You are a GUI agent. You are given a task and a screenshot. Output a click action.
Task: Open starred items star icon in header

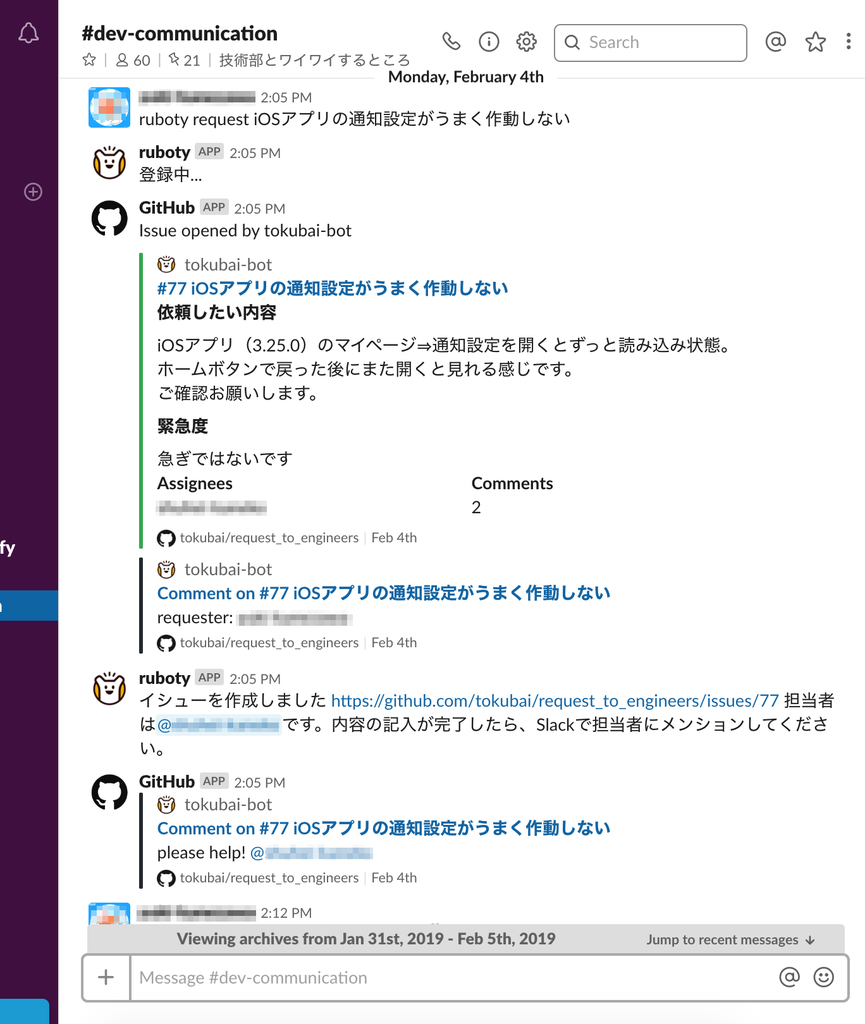[815, 42]
